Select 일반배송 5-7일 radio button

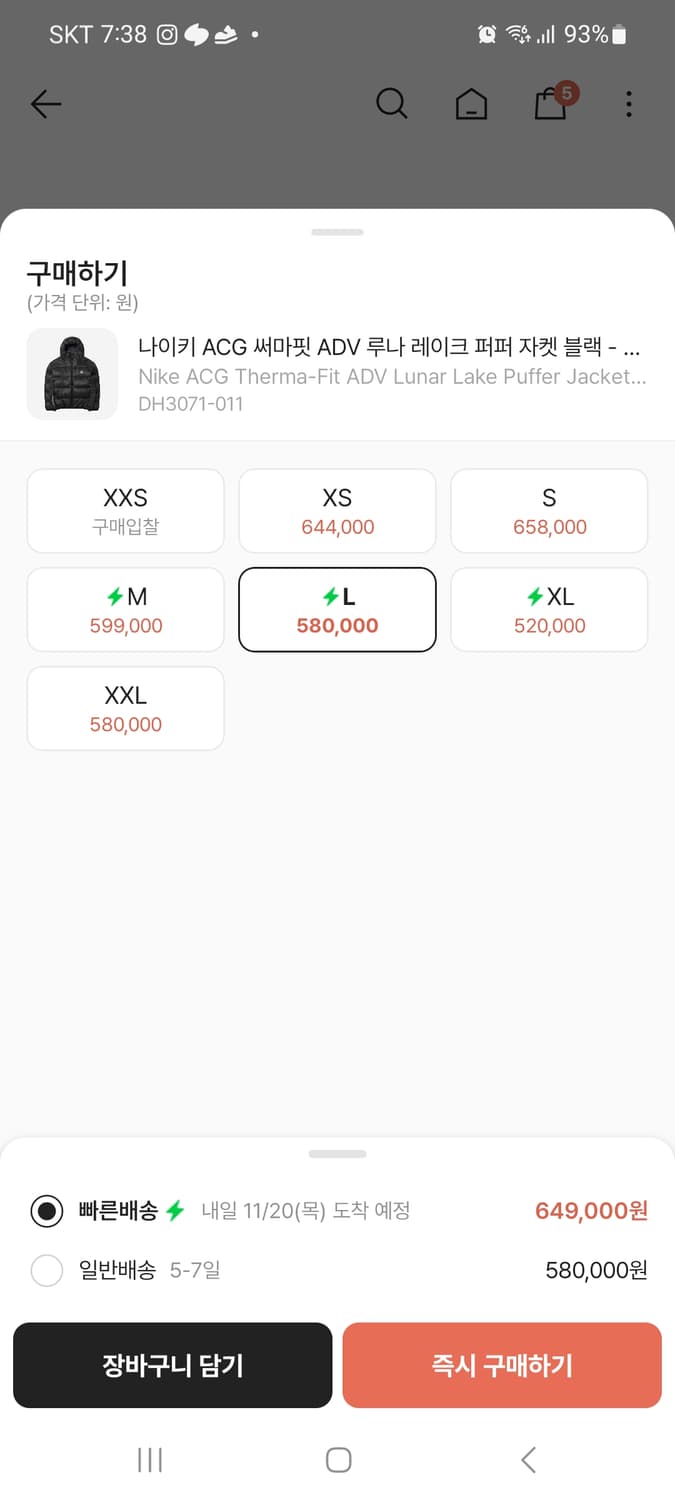(47, 1271)
